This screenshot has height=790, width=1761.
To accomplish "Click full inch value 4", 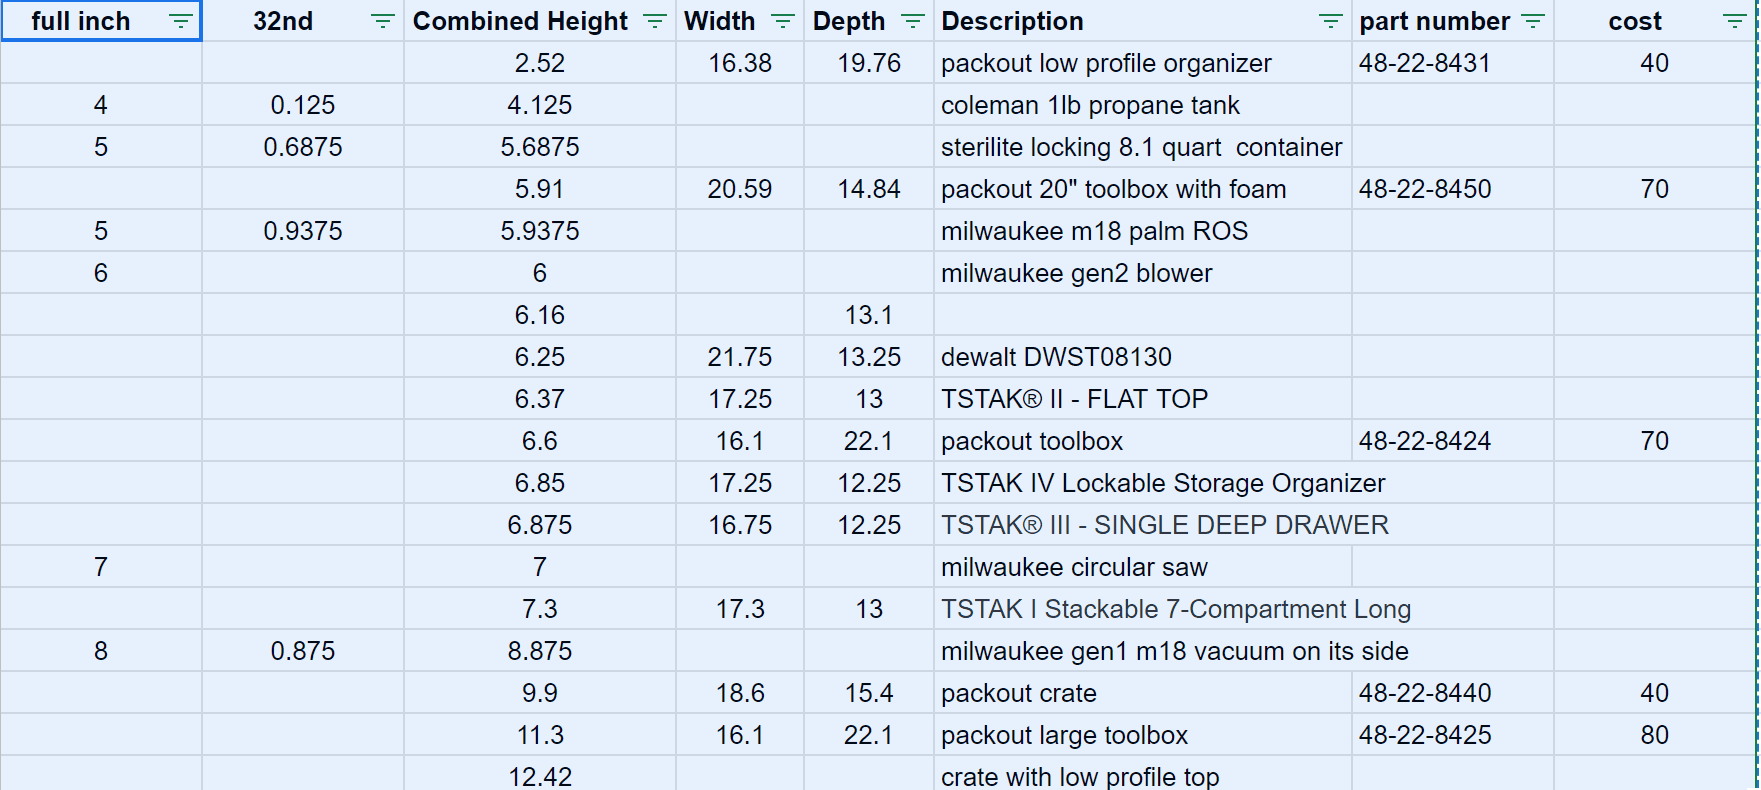I will point(101,105).
